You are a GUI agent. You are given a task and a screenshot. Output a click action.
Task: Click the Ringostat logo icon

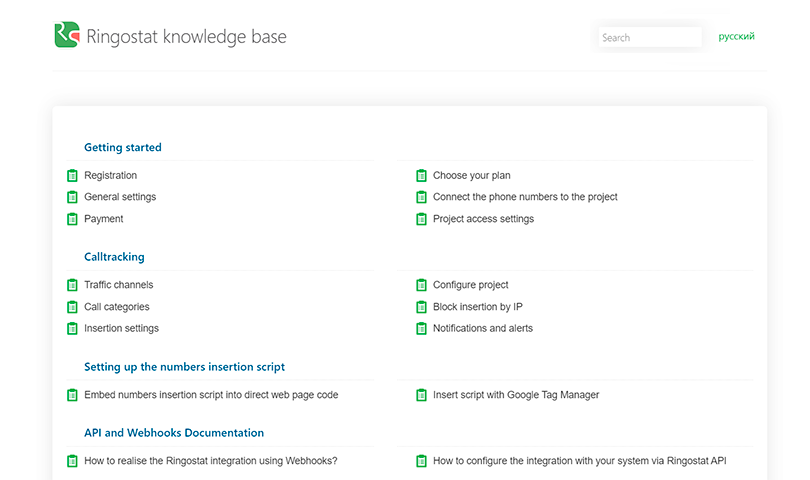tap(67, 35)
